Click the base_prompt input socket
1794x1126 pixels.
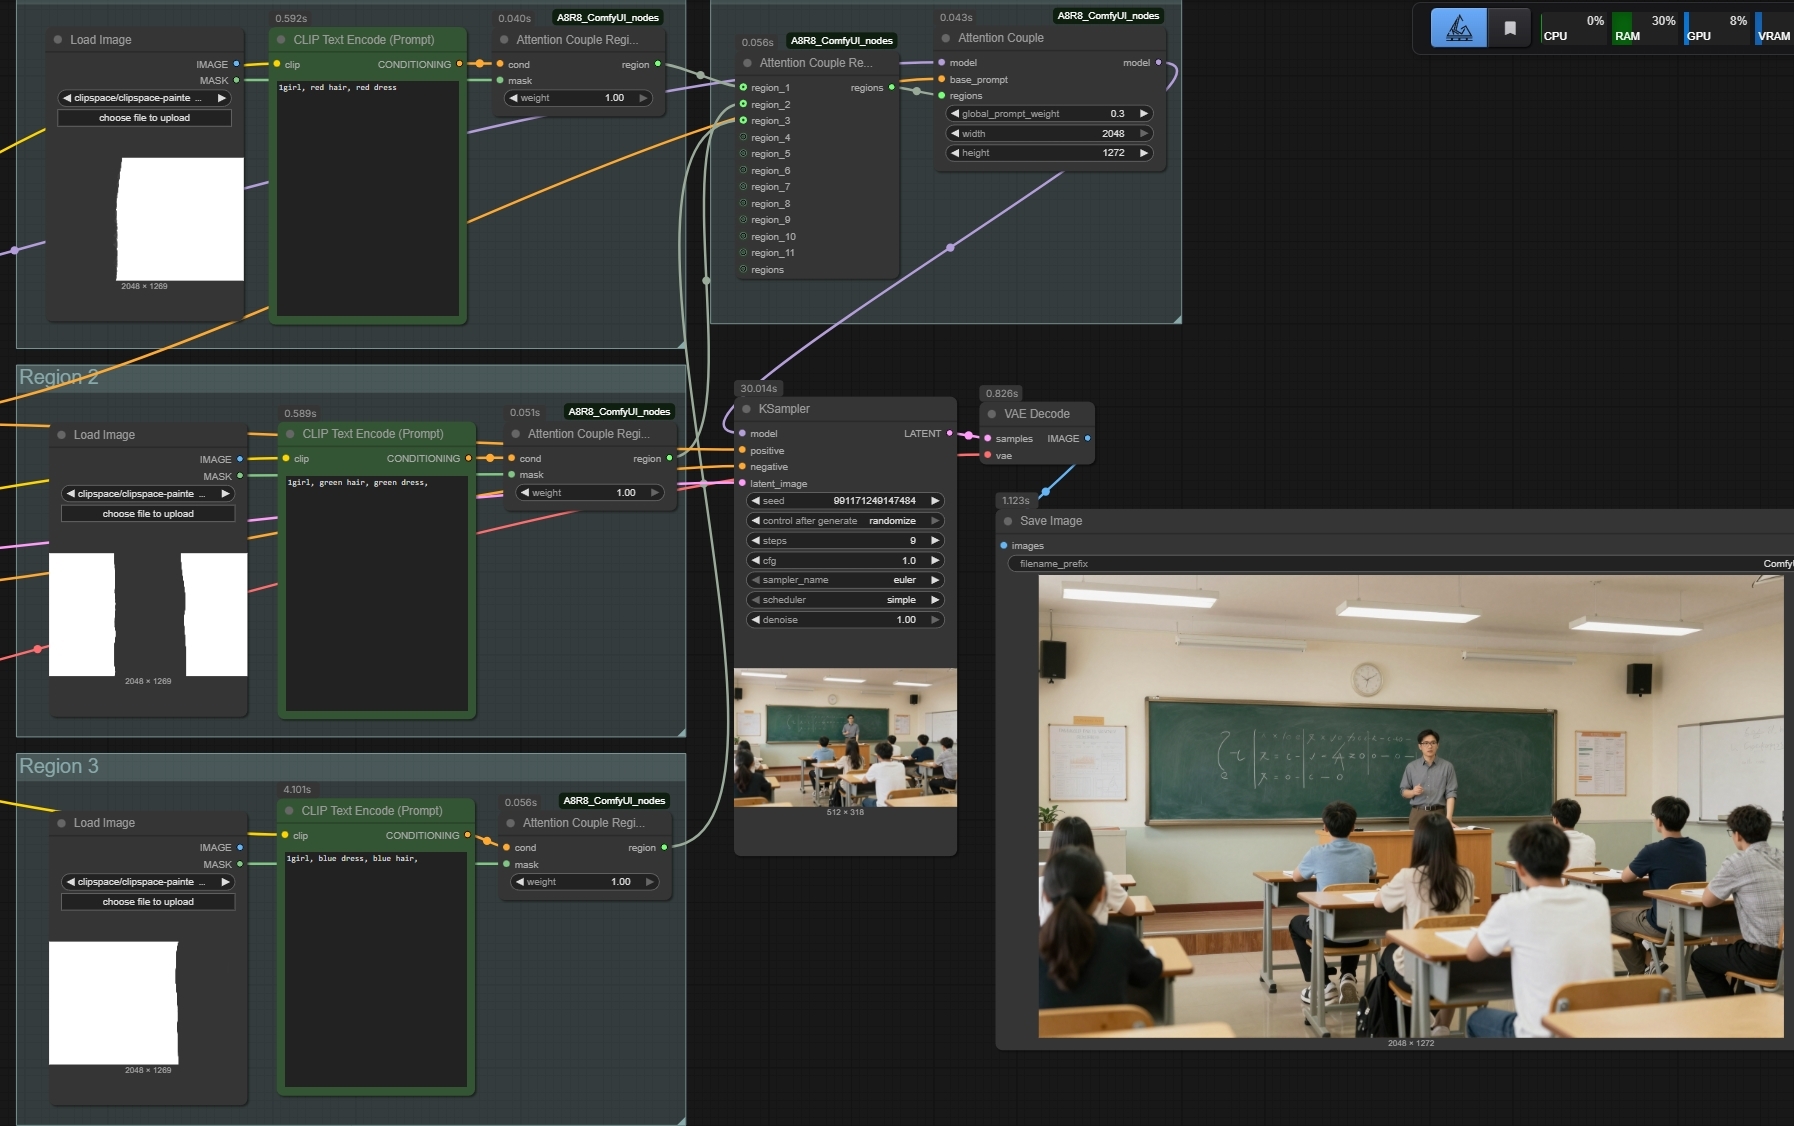(941, 80)
